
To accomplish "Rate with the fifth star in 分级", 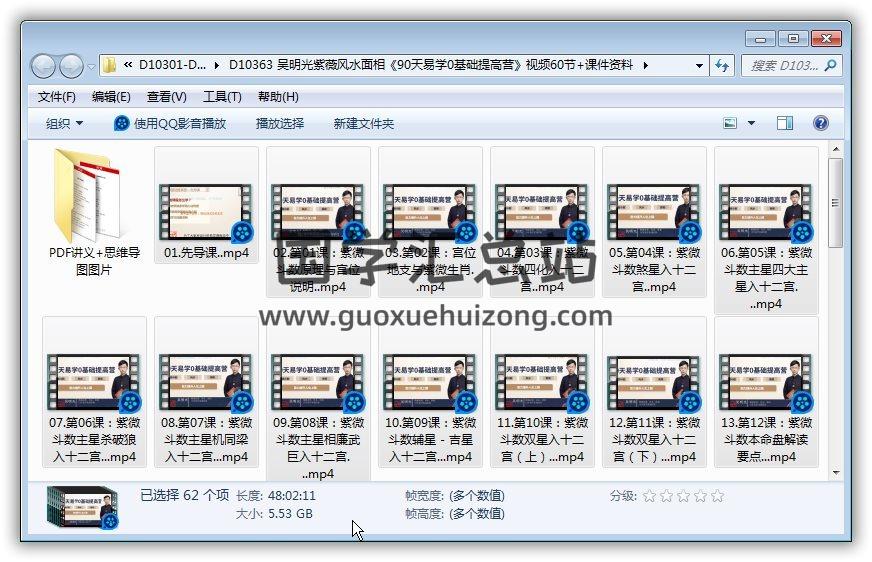I will point(718,496).
